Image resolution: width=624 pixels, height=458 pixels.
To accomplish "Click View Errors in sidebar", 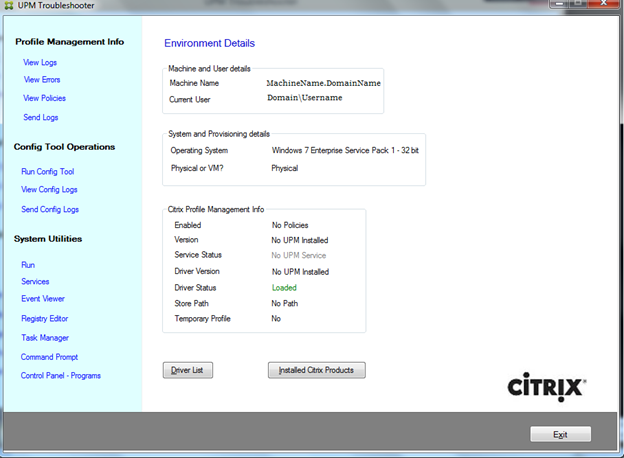I will [x=42, y=80].
